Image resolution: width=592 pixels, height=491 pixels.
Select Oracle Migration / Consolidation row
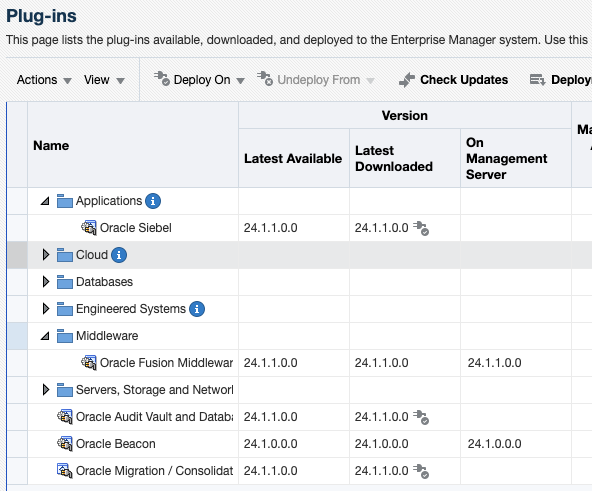300,471
